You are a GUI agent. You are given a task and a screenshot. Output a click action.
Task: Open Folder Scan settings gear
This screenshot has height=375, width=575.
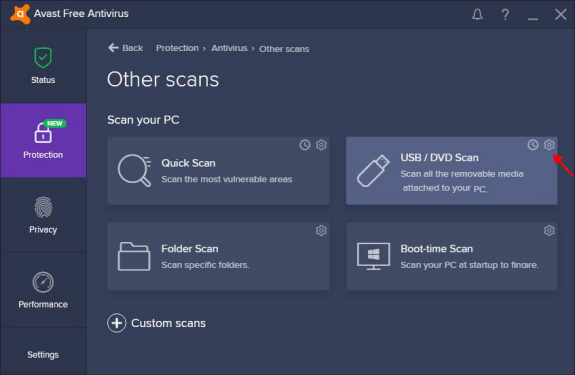pyautogui.click(x=321, y=231)
